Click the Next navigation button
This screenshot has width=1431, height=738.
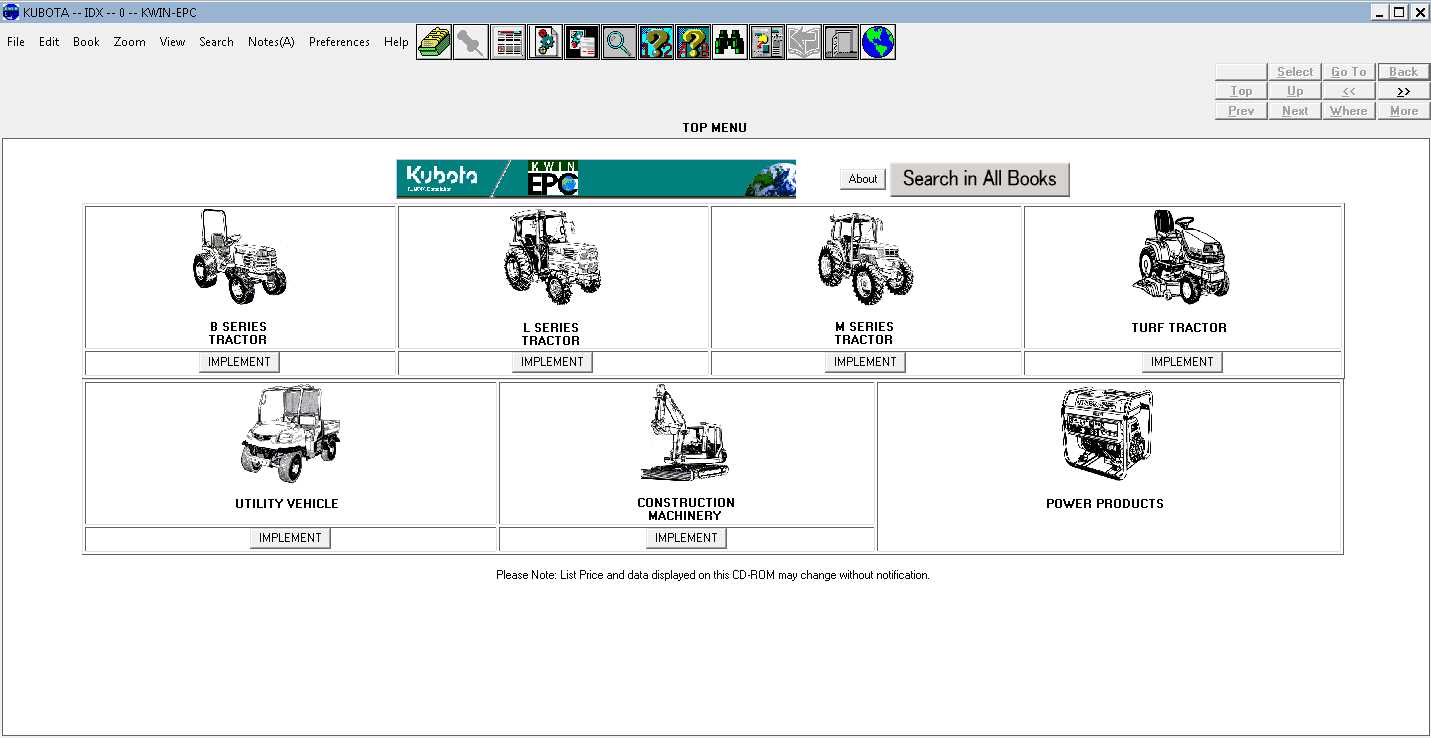[1295, 111]
